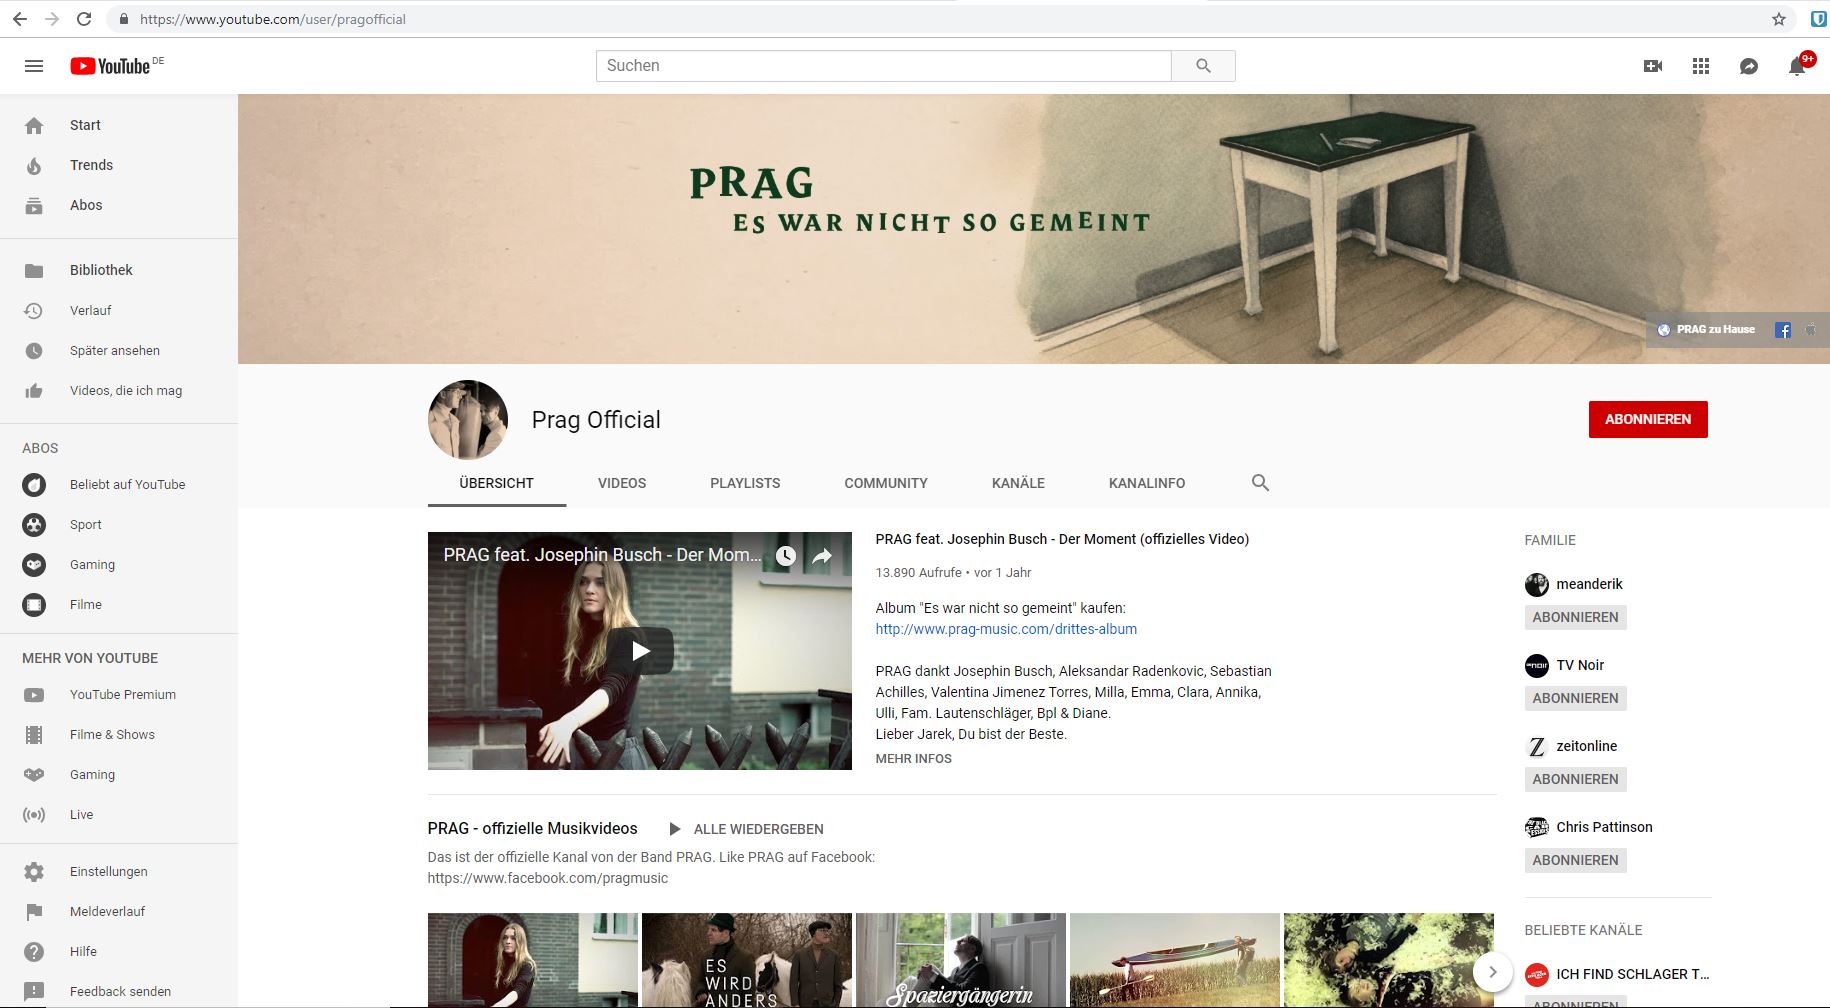Screen dimensions: 1830x1008
Task: Bookmark this page with the star
Action: pyautogui.click(x=1779, y=19)
